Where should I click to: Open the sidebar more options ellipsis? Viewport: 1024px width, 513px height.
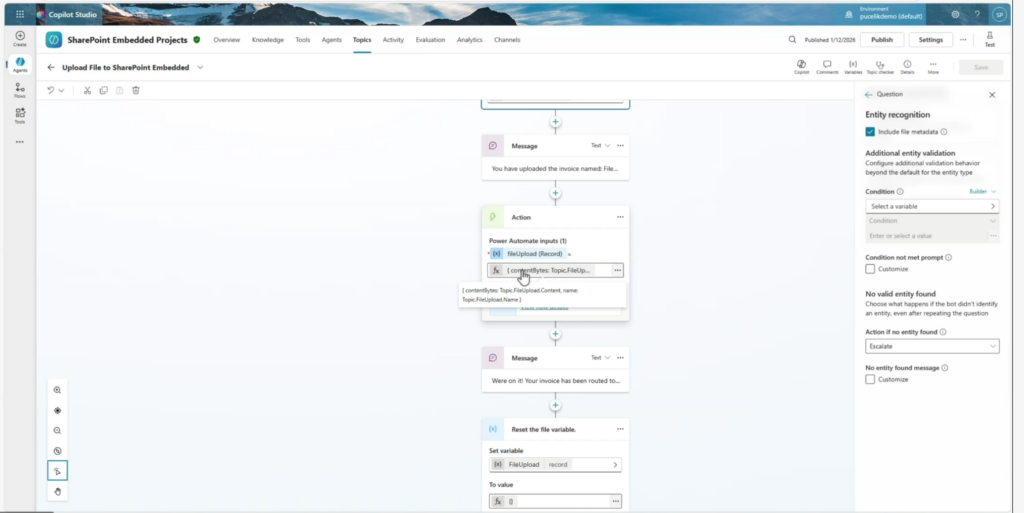pos(20,142)
